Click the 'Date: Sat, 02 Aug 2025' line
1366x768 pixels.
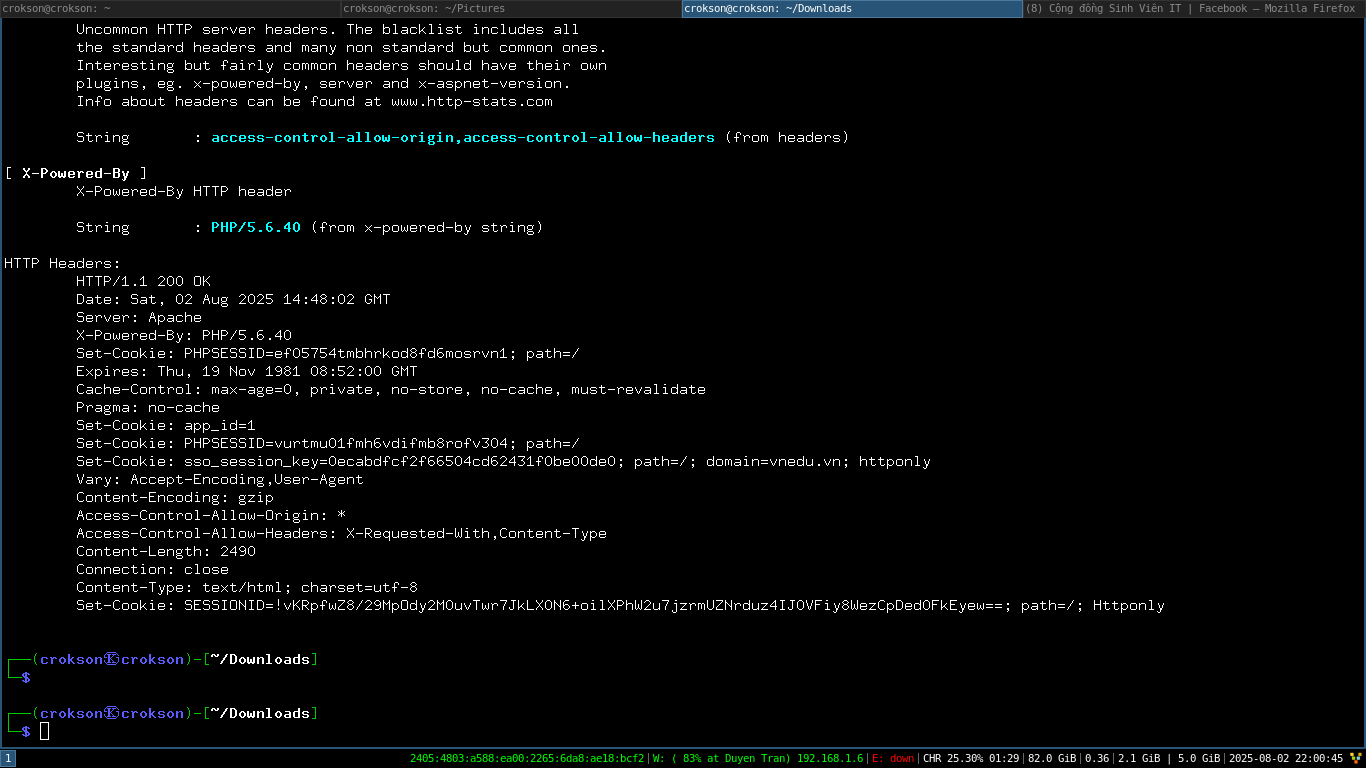233,299
